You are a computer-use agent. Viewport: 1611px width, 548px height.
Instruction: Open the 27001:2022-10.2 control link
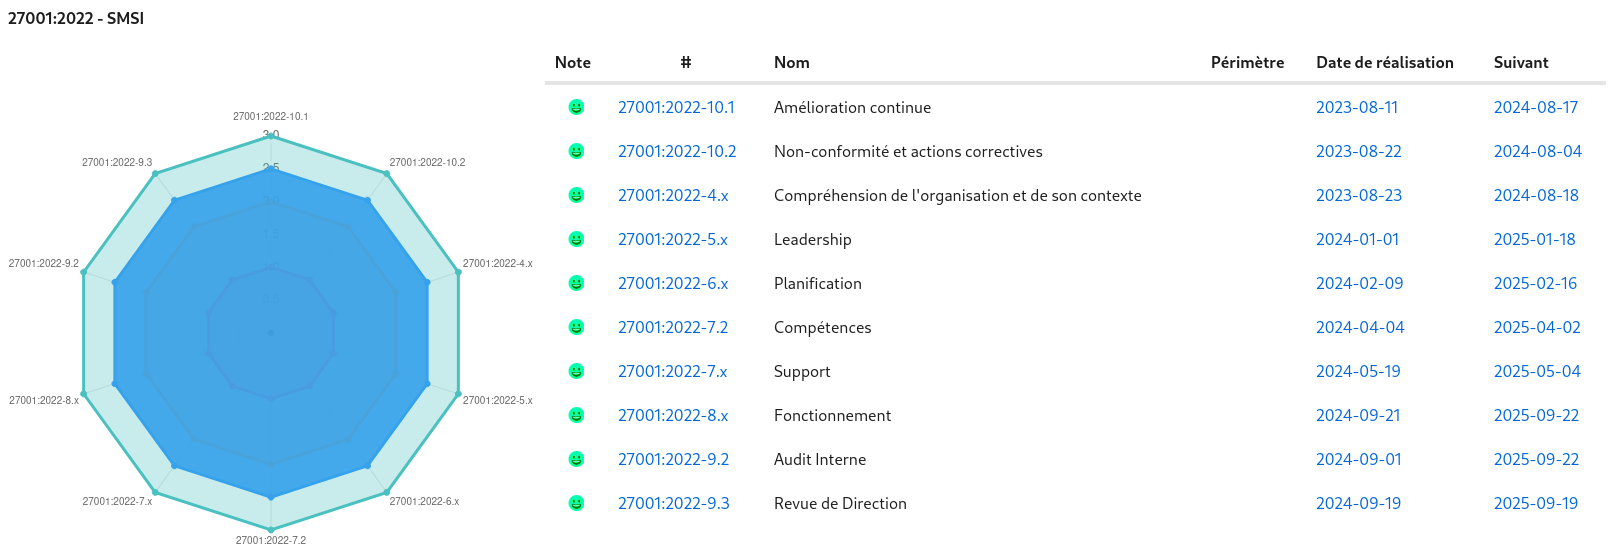pyautogui.click(x=677, y=151)
